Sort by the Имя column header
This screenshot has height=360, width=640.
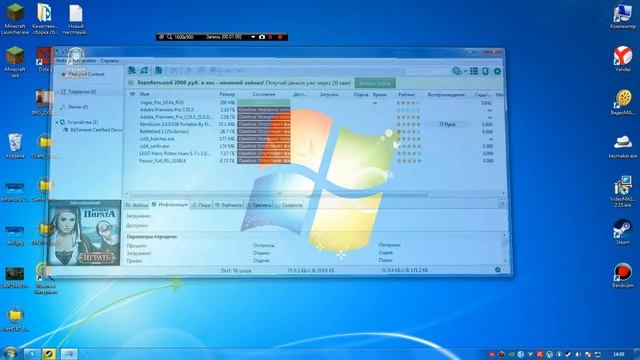(144, 94)
